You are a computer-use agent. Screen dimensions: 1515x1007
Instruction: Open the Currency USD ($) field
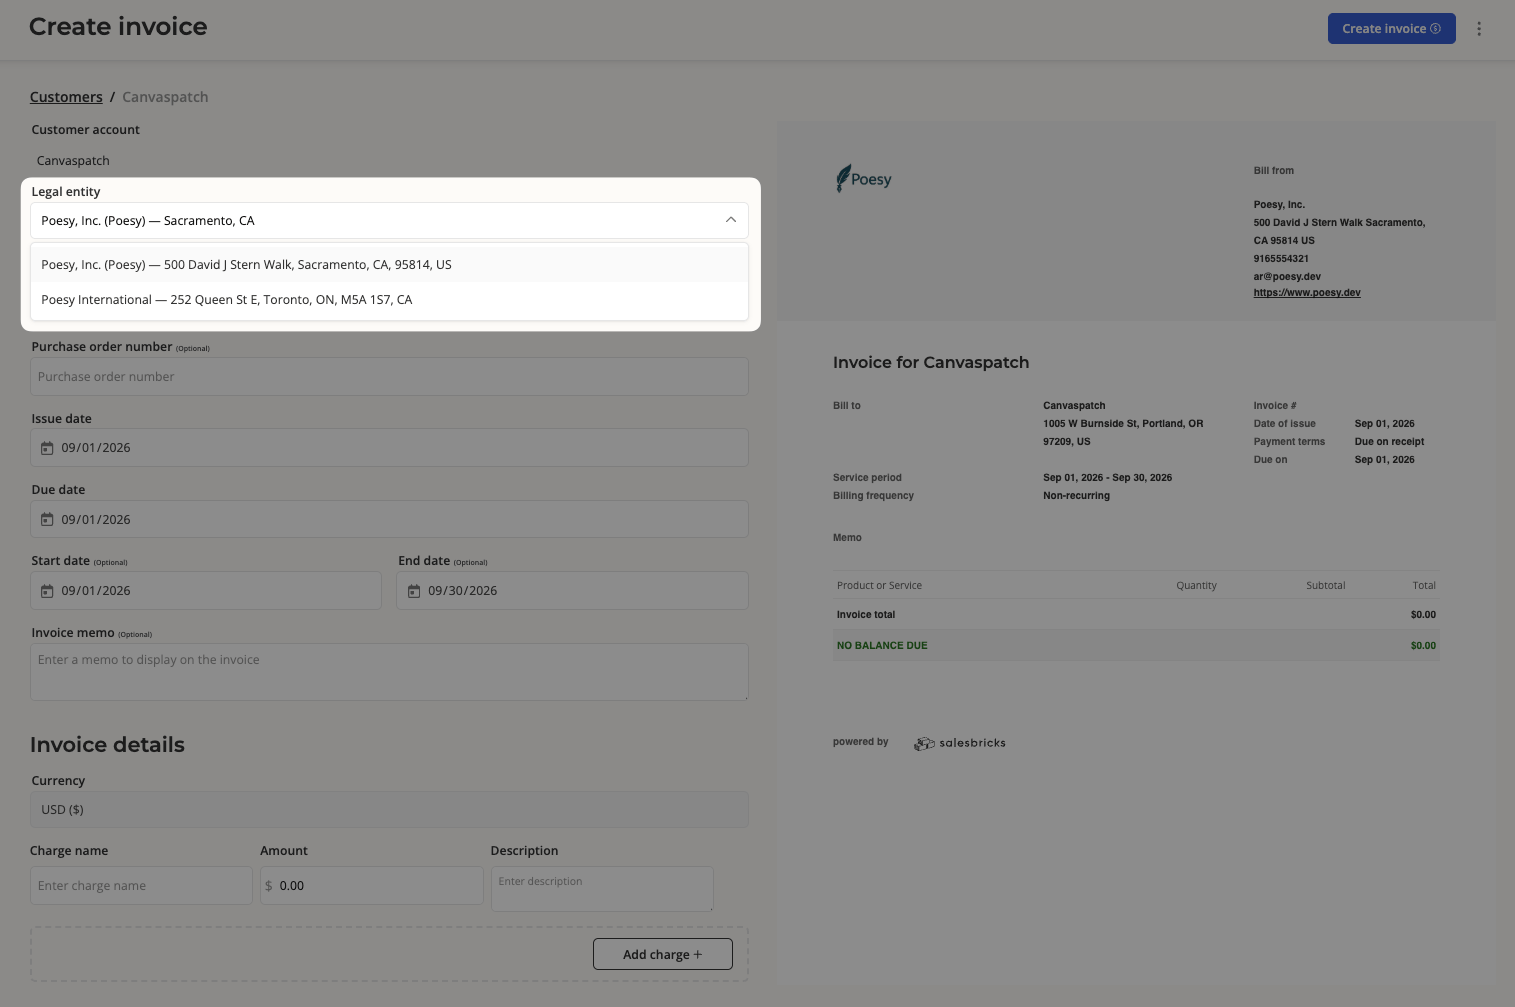click(389, 810)
